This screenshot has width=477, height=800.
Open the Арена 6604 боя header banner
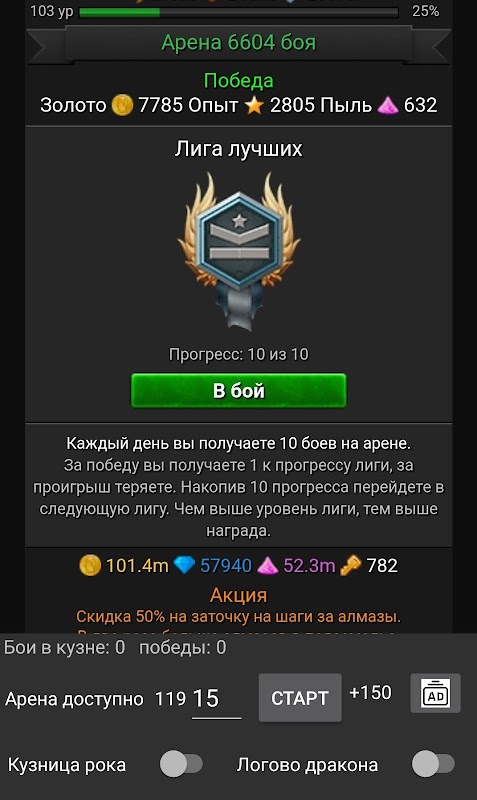239,43
